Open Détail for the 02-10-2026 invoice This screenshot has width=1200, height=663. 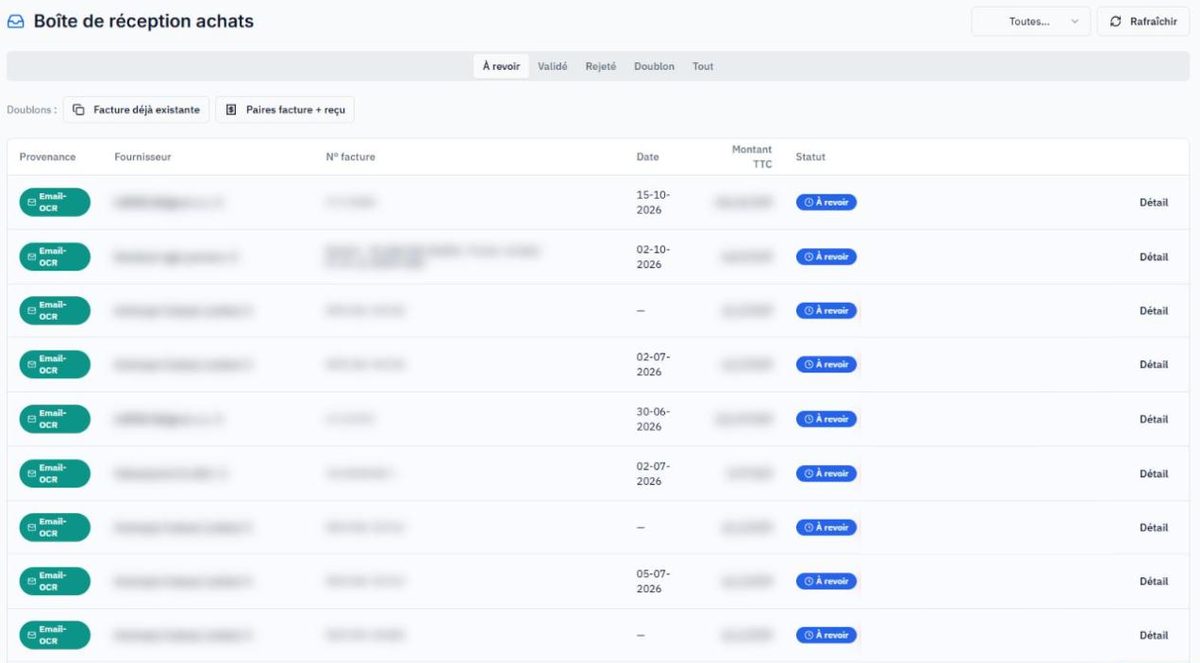pos(1153,257)
